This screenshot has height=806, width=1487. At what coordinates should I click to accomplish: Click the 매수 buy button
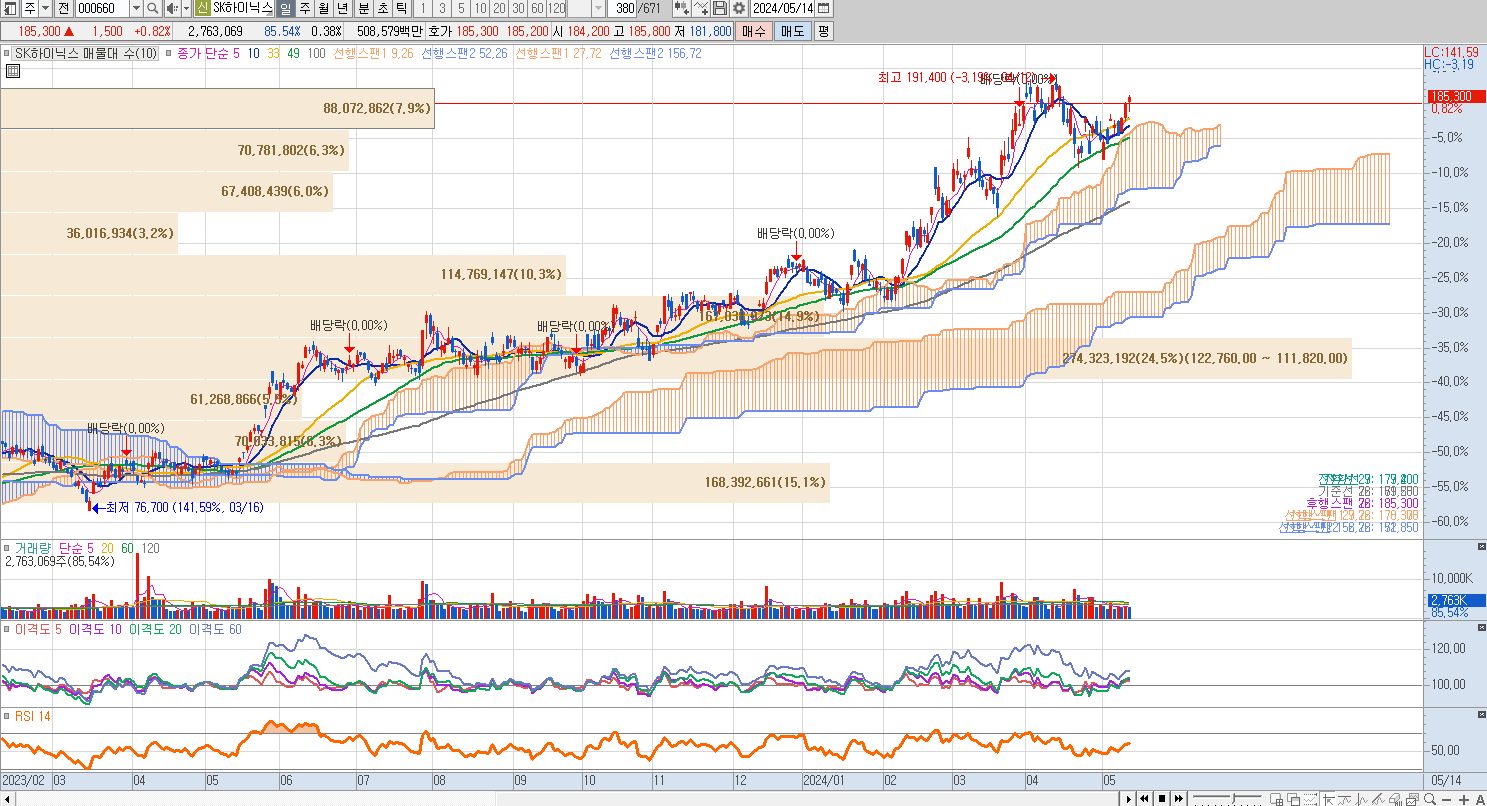pyautogui.click(x=751, y=31)
